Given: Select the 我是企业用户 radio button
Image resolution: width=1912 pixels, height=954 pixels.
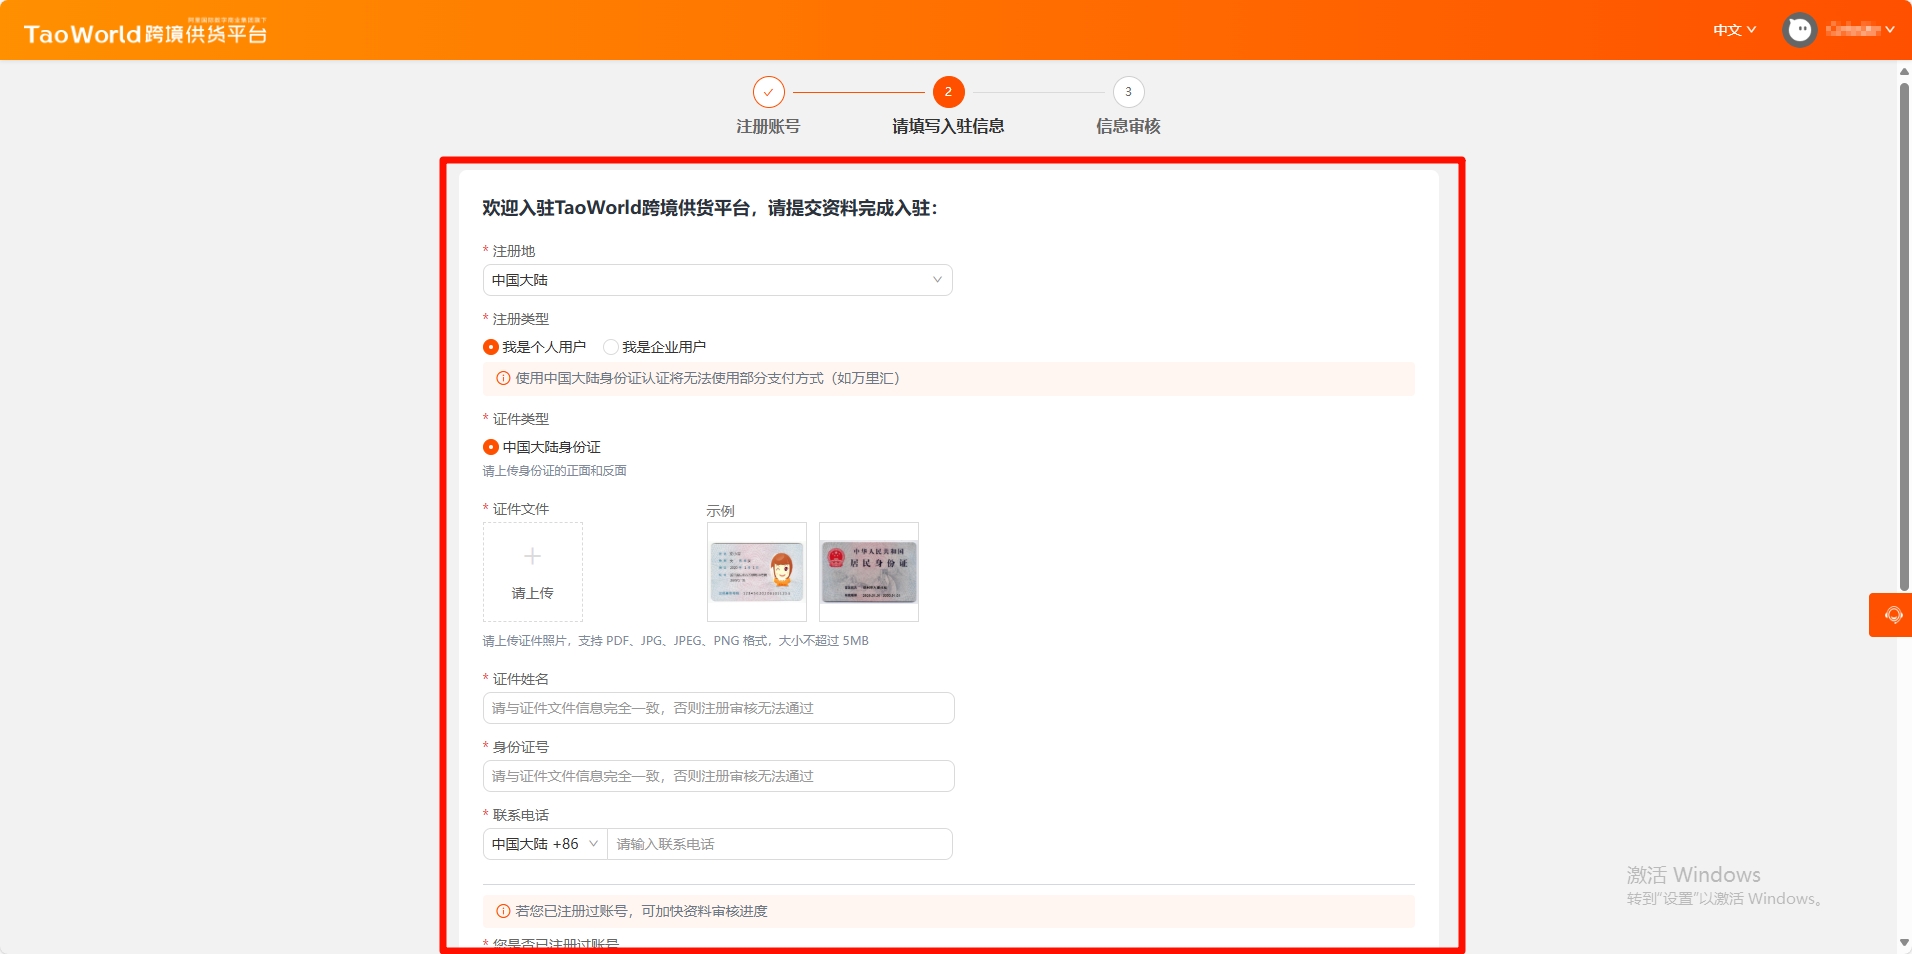Looking at the screenshot, I should point(611,347).
